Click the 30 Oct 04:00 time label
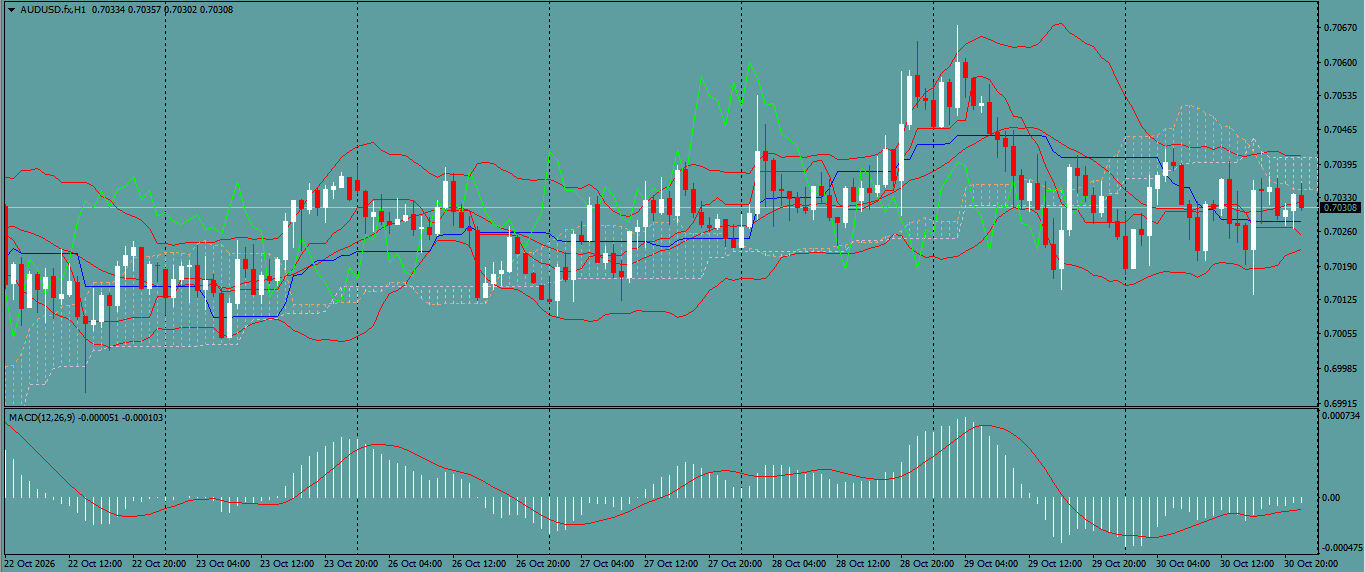The width and height of the screenshot is (1365, 572). tap(1183, 564)
